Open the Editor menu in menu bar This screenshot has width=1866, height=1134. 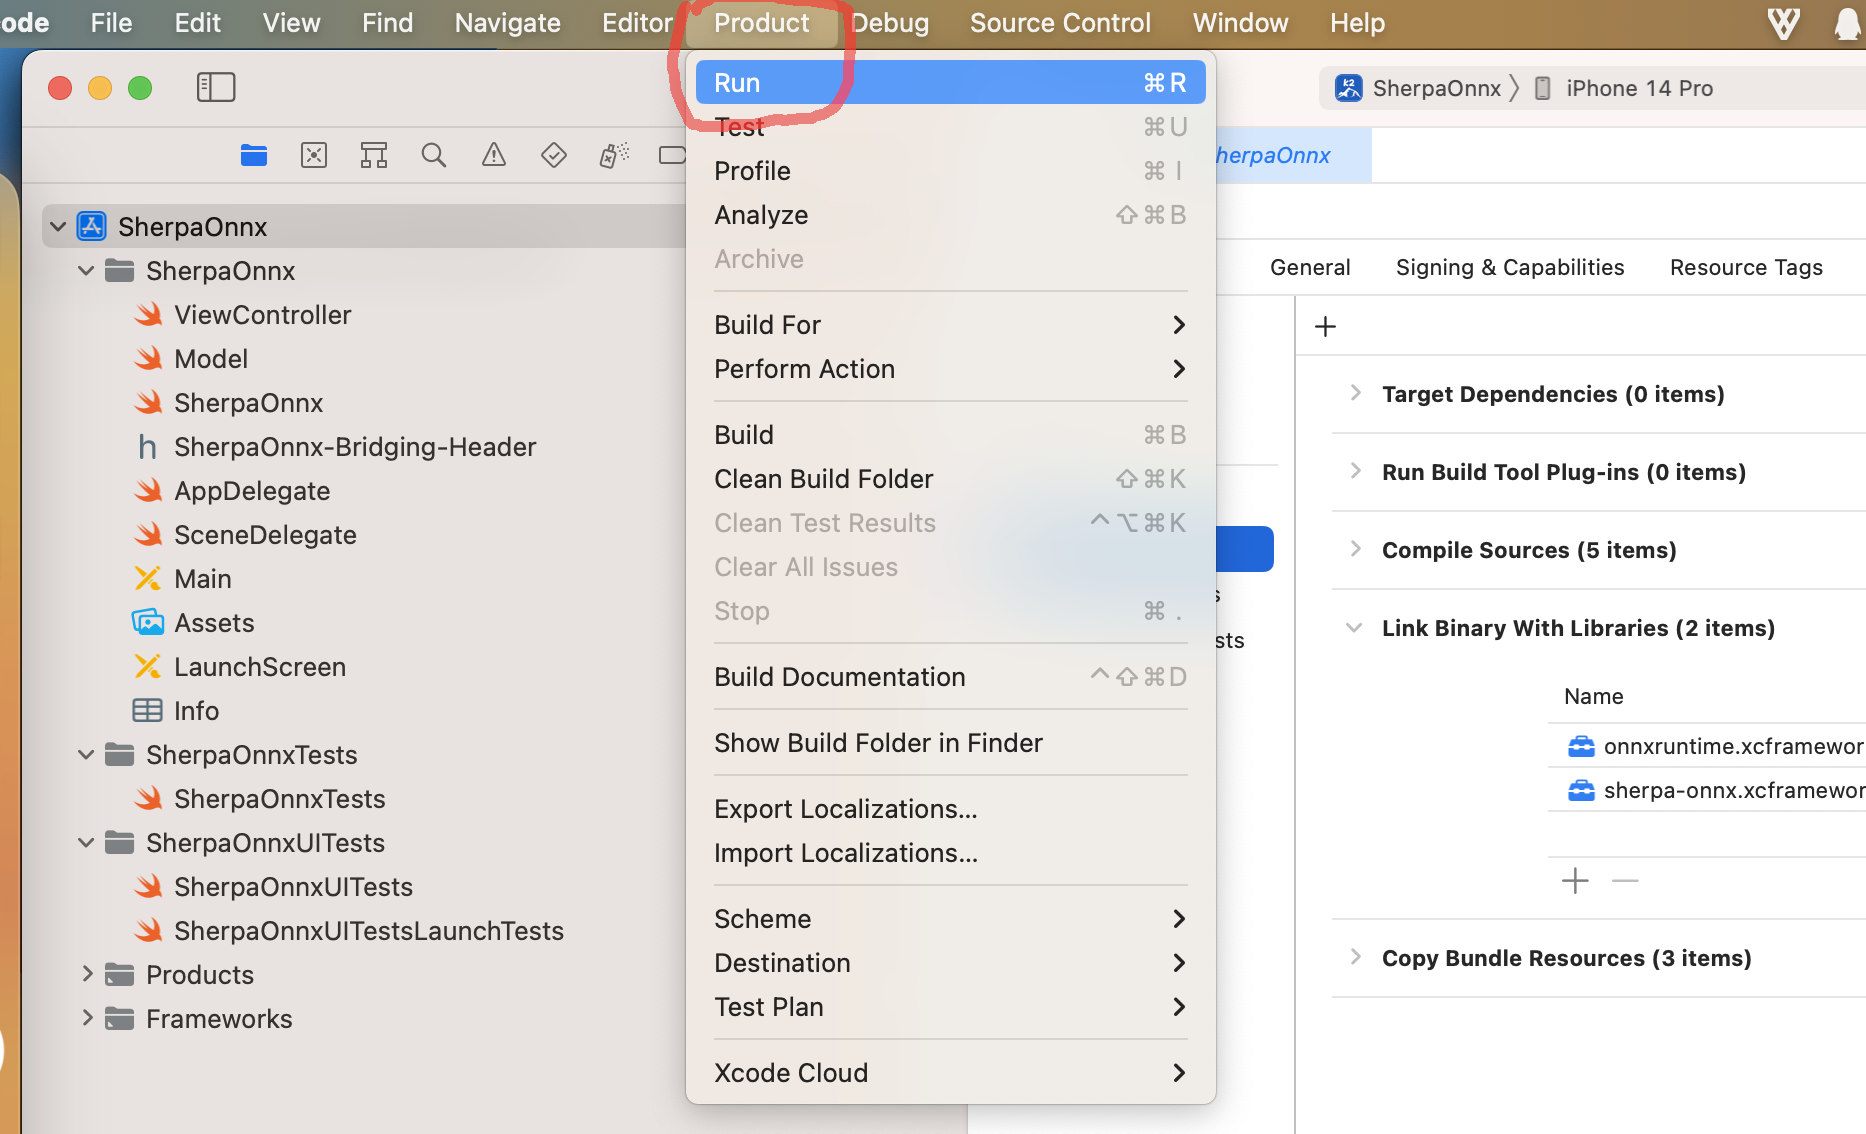637,23
